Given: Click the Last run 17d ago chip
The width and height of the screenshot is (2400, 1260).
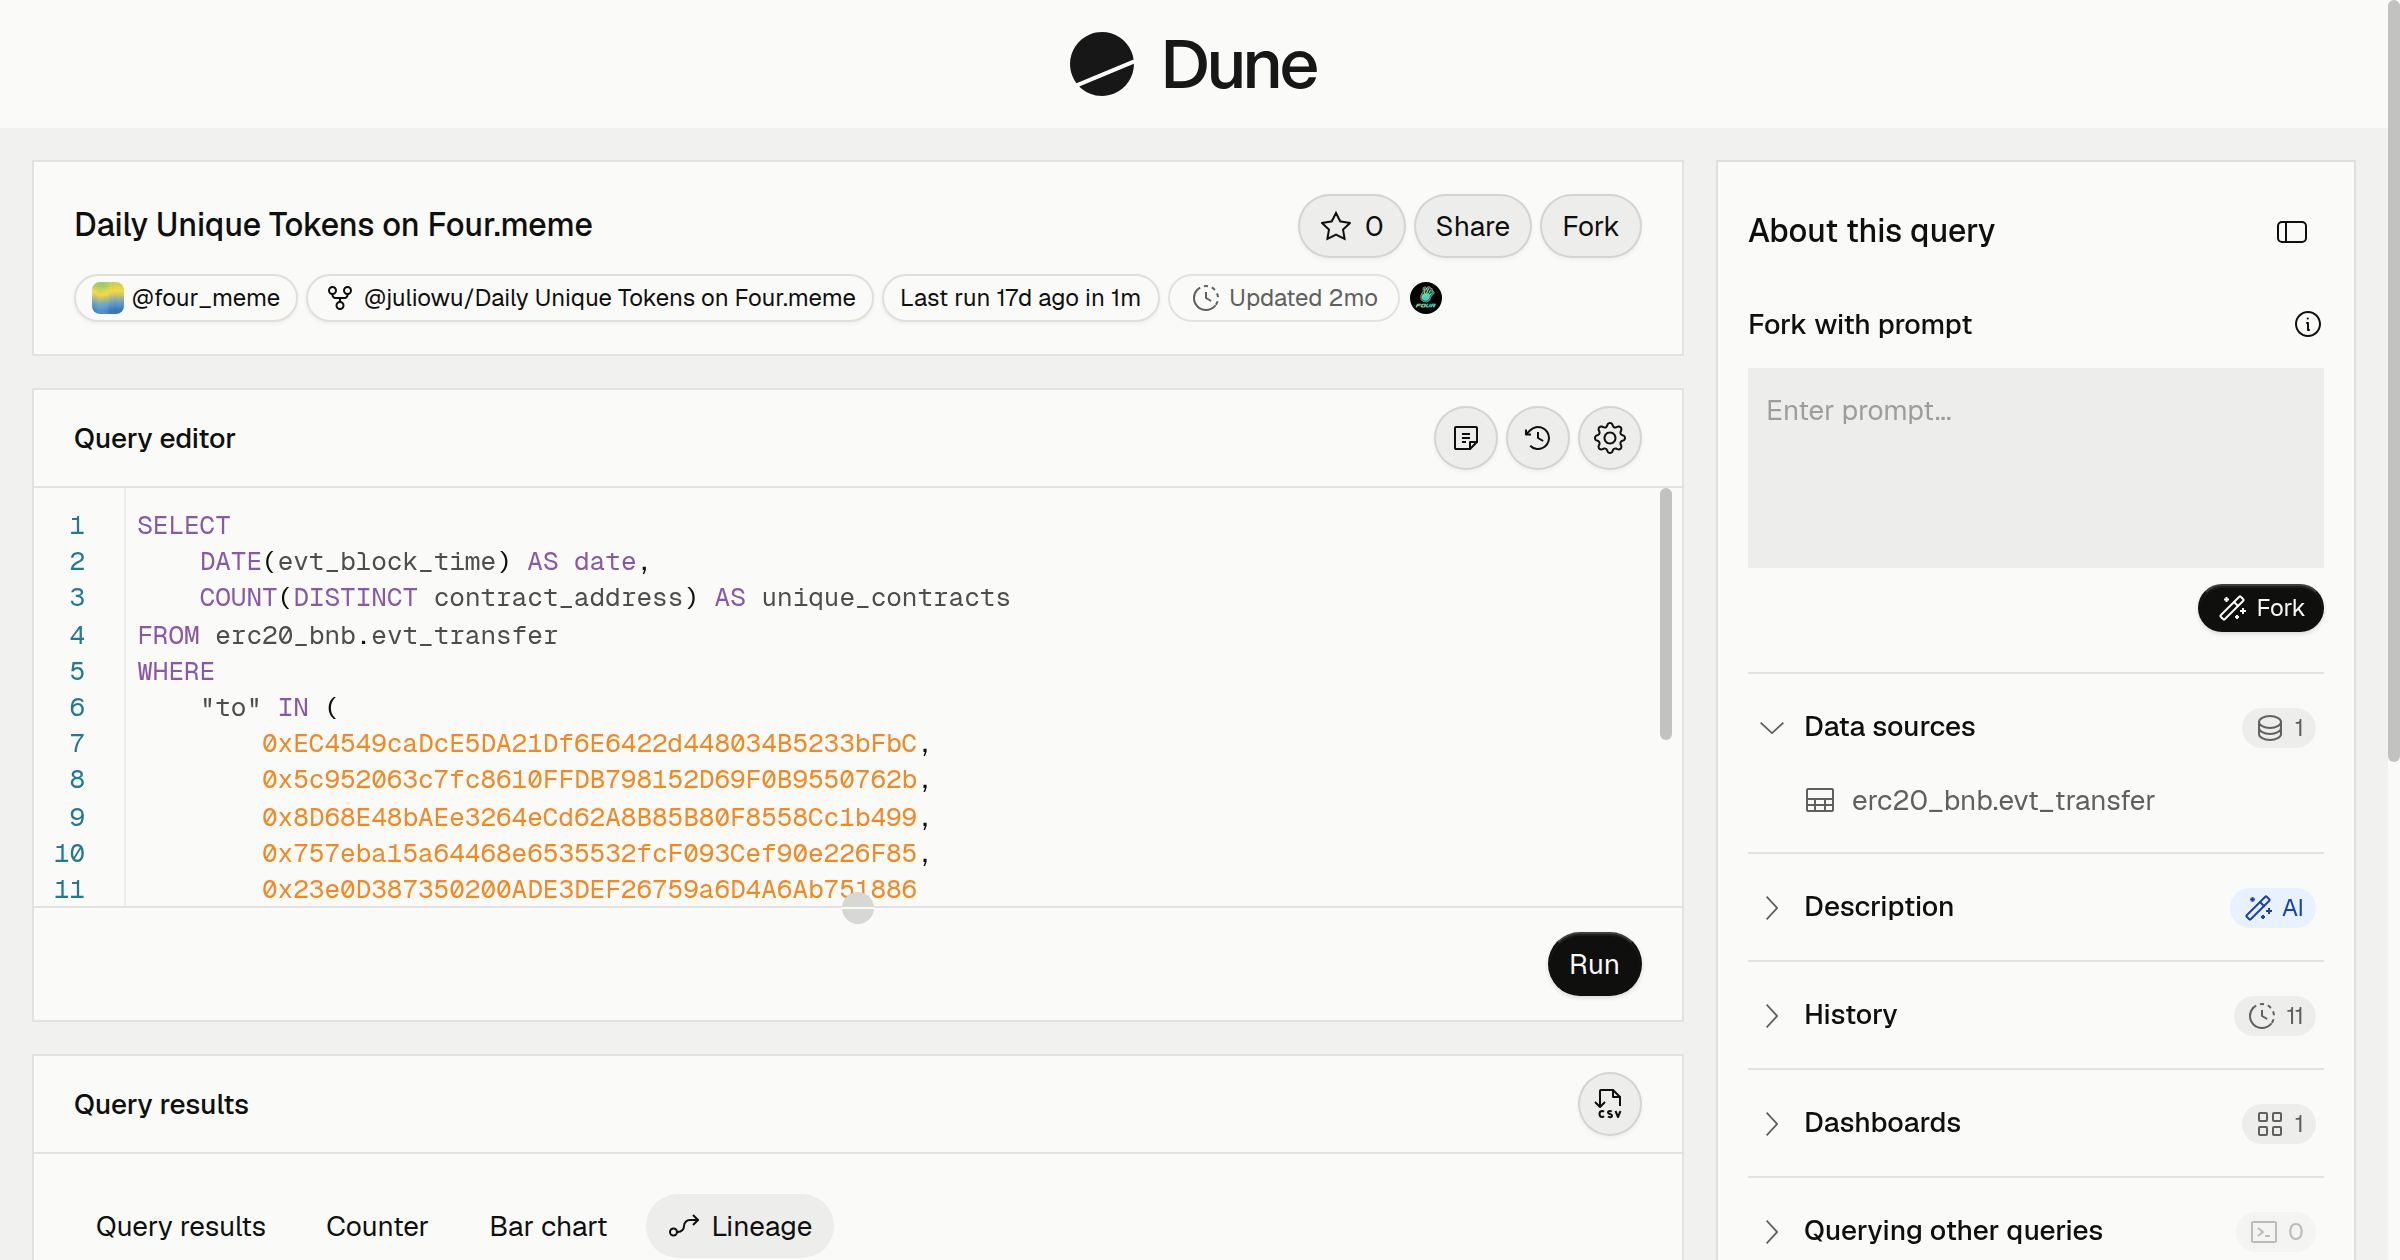Looking at the screenshot, I should 1020,298.
